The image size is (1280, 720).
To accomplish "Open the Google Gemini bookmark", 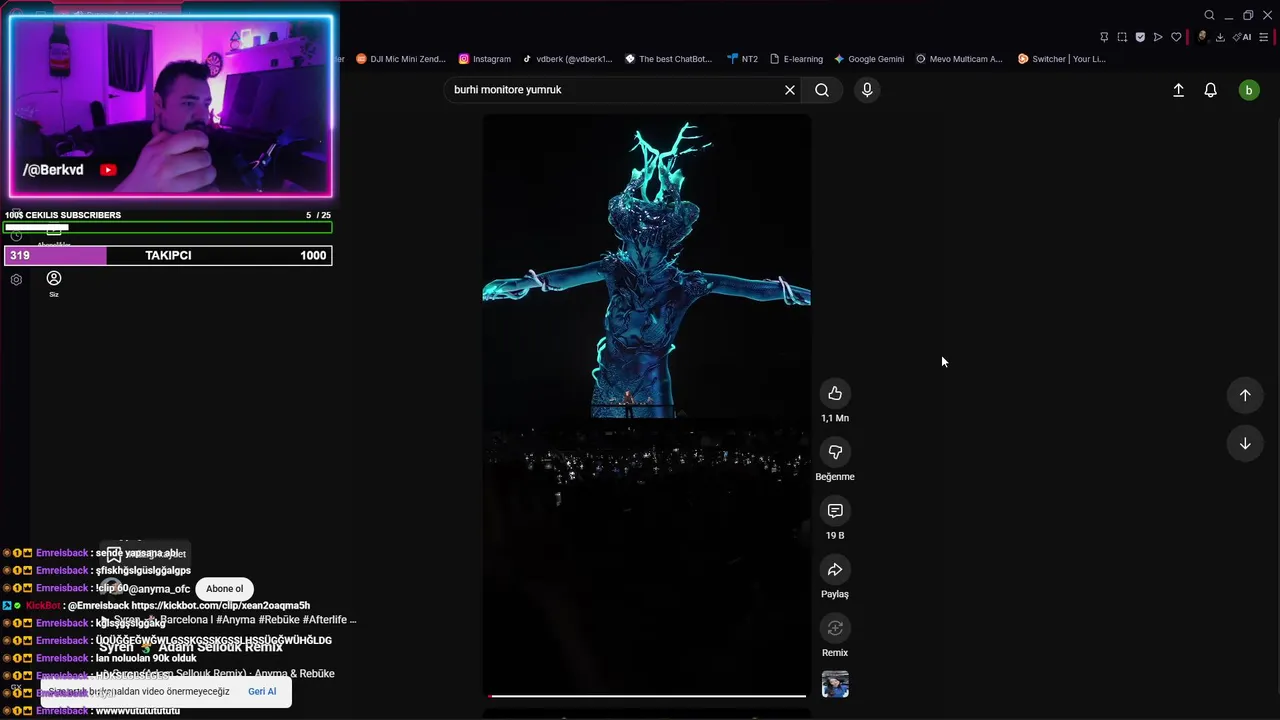I will tap(869, 59).
